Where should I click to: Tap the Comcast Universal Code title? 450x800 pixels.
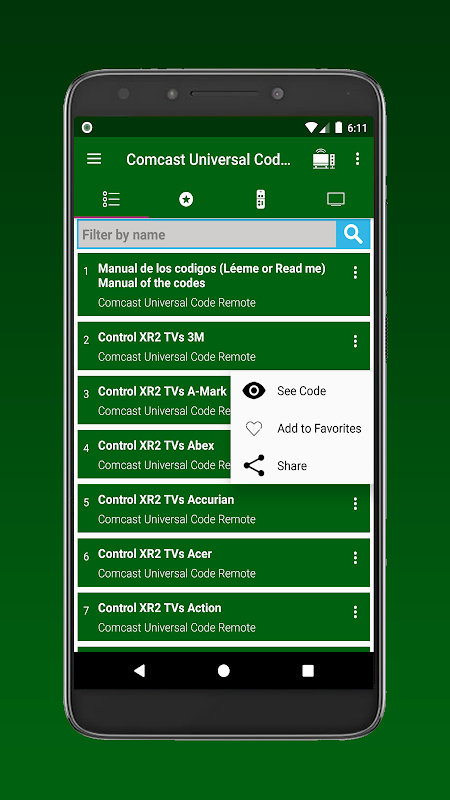(x=208, y=159)
